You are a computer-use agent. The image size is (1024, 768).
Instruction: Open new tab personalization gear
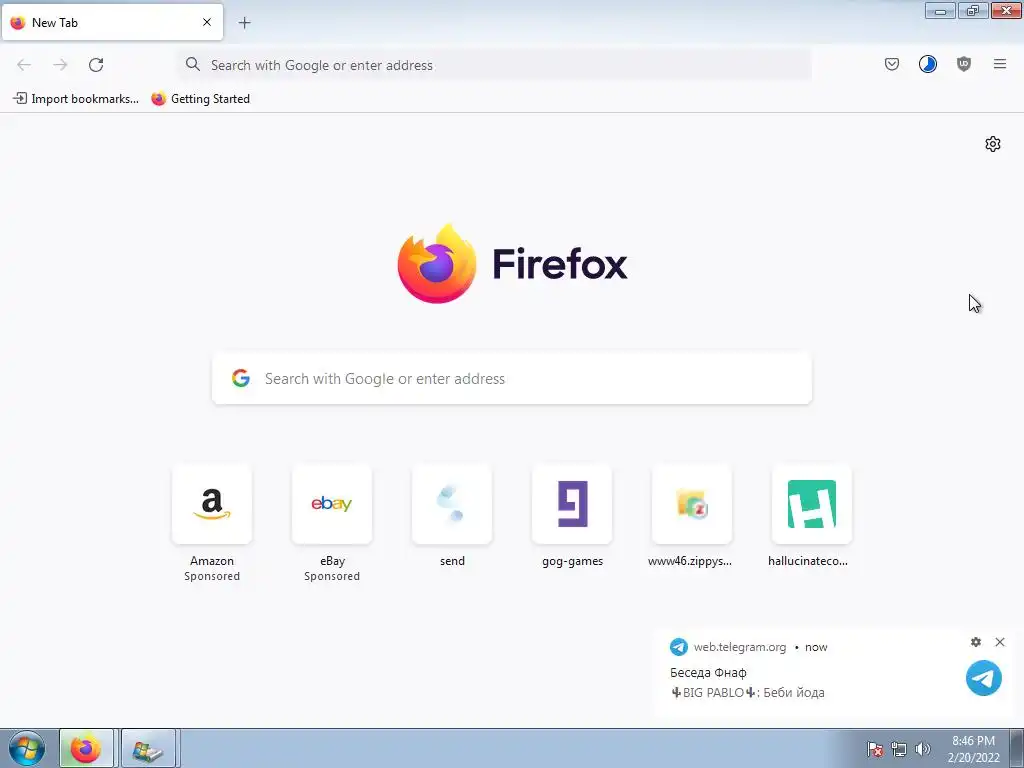pos(993,144)
